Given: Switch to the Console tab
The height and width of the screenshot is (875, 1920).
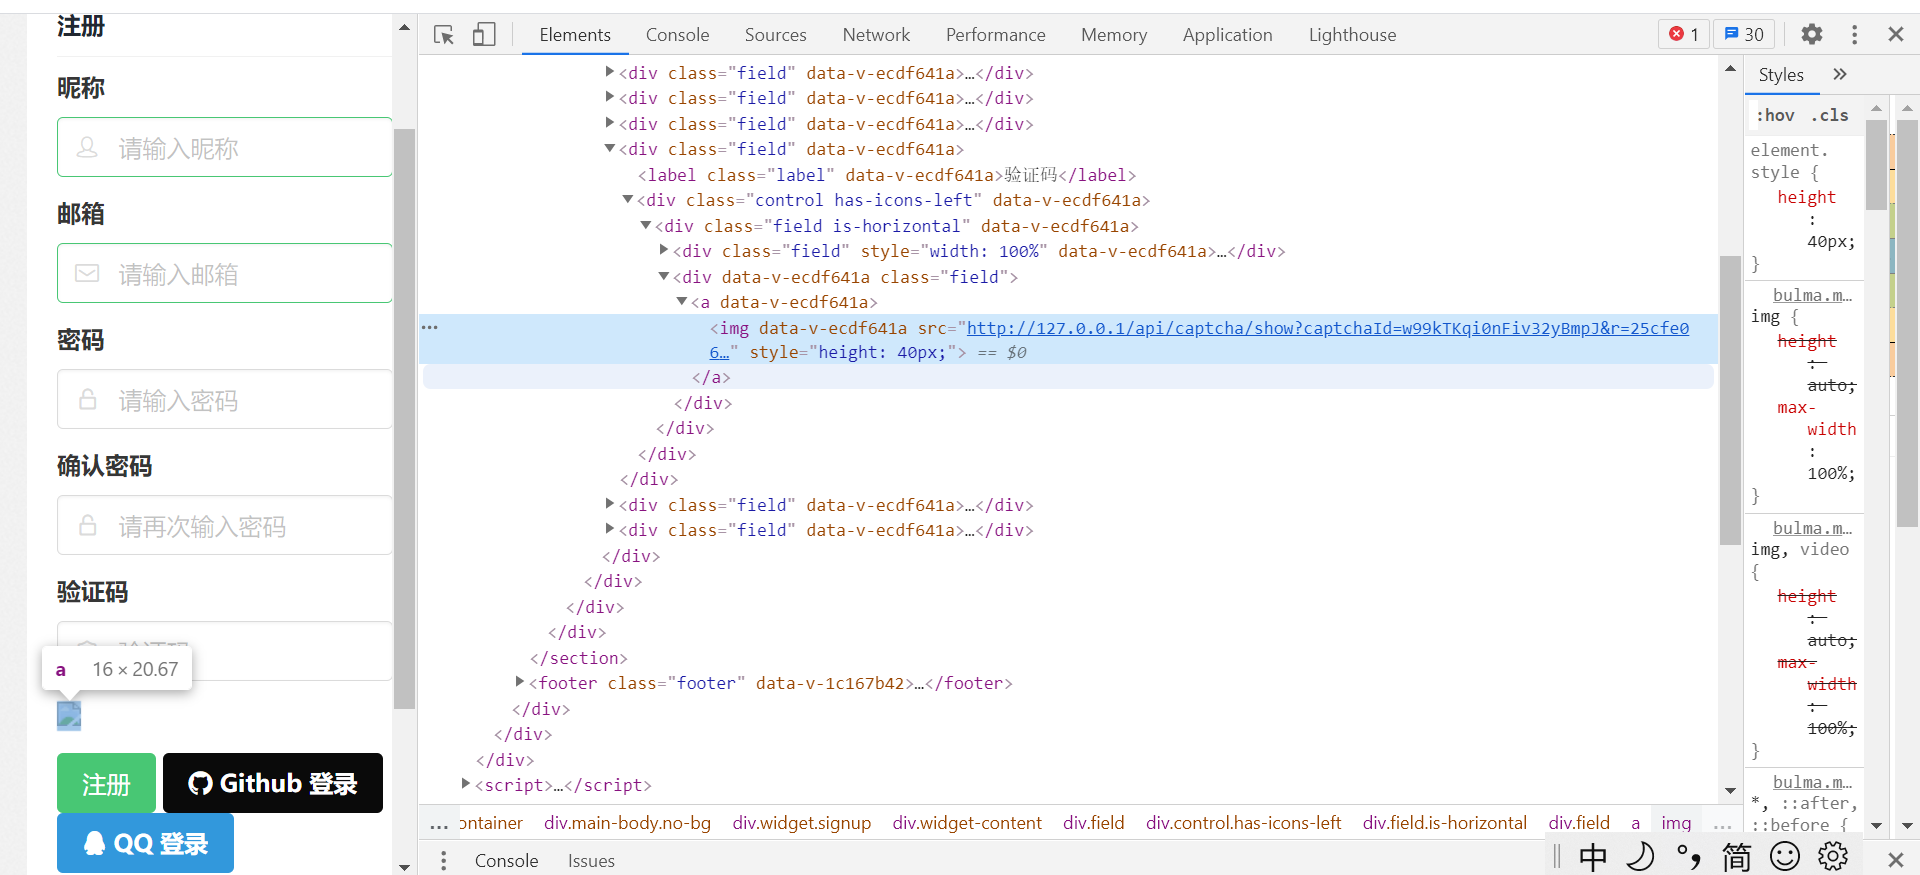Looking at the screenshot, I should pos(677,35).
